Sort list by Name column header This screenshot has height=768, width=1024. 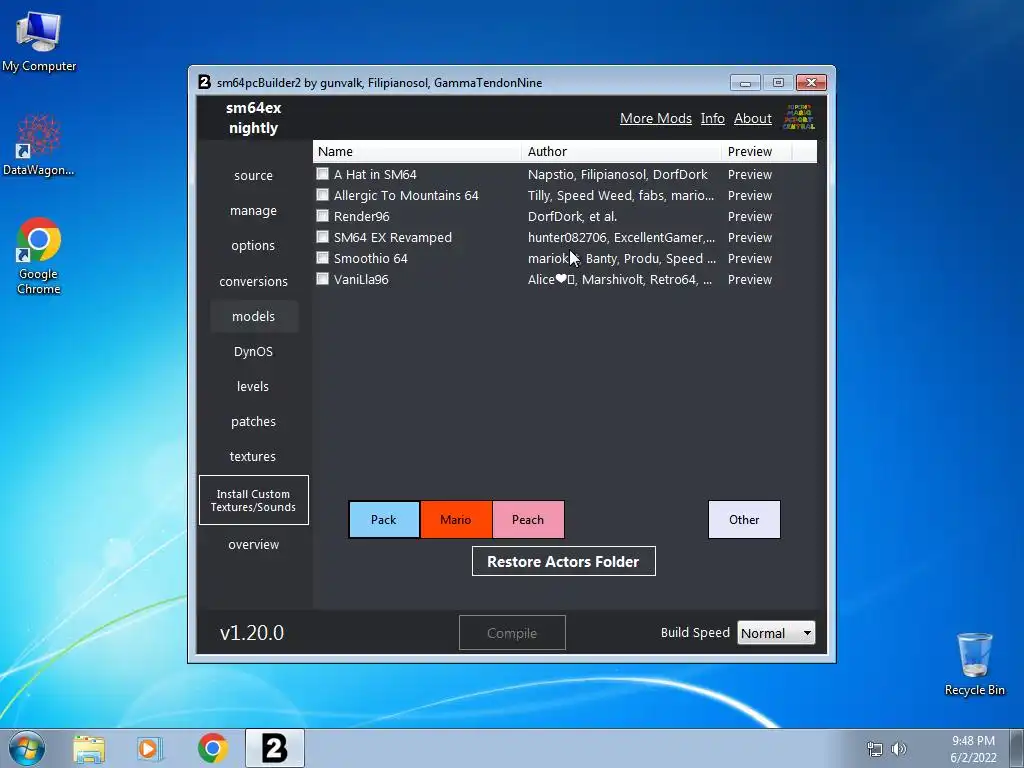(x=417, y=152)
